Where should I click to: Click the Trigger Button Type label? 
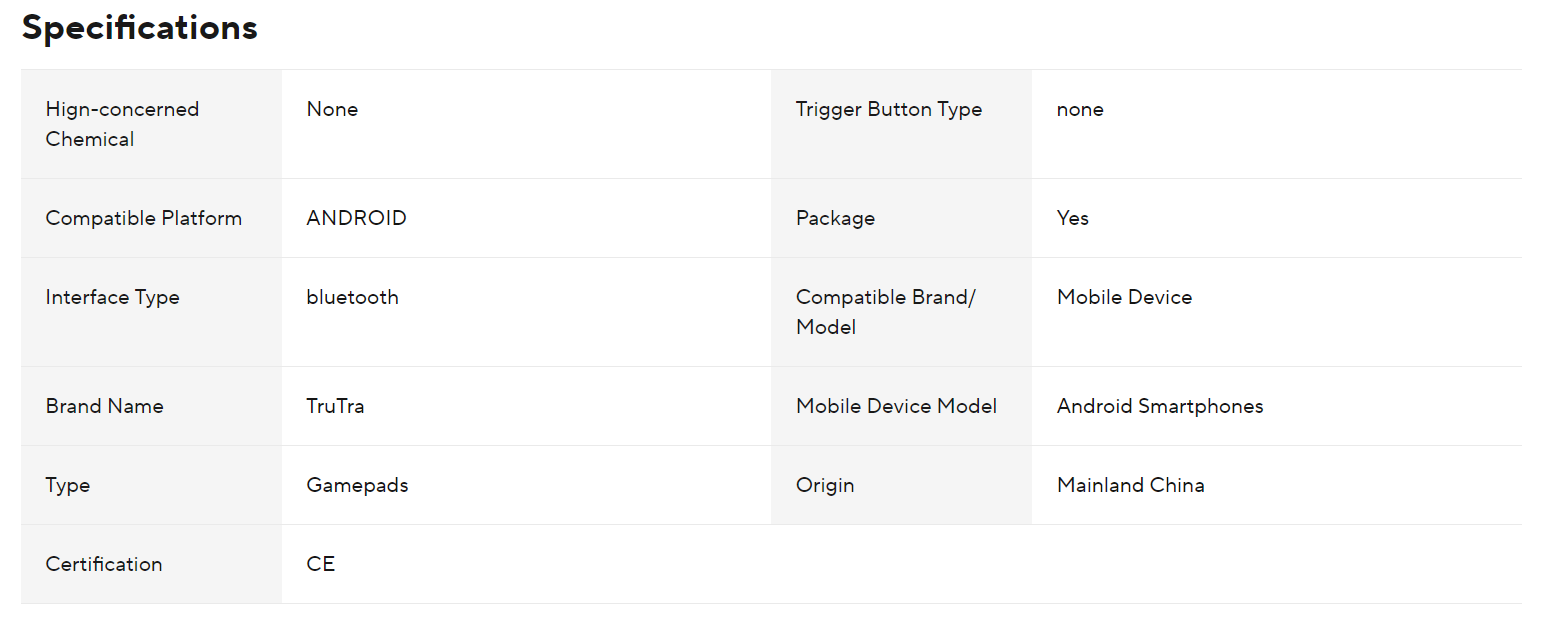889,109
